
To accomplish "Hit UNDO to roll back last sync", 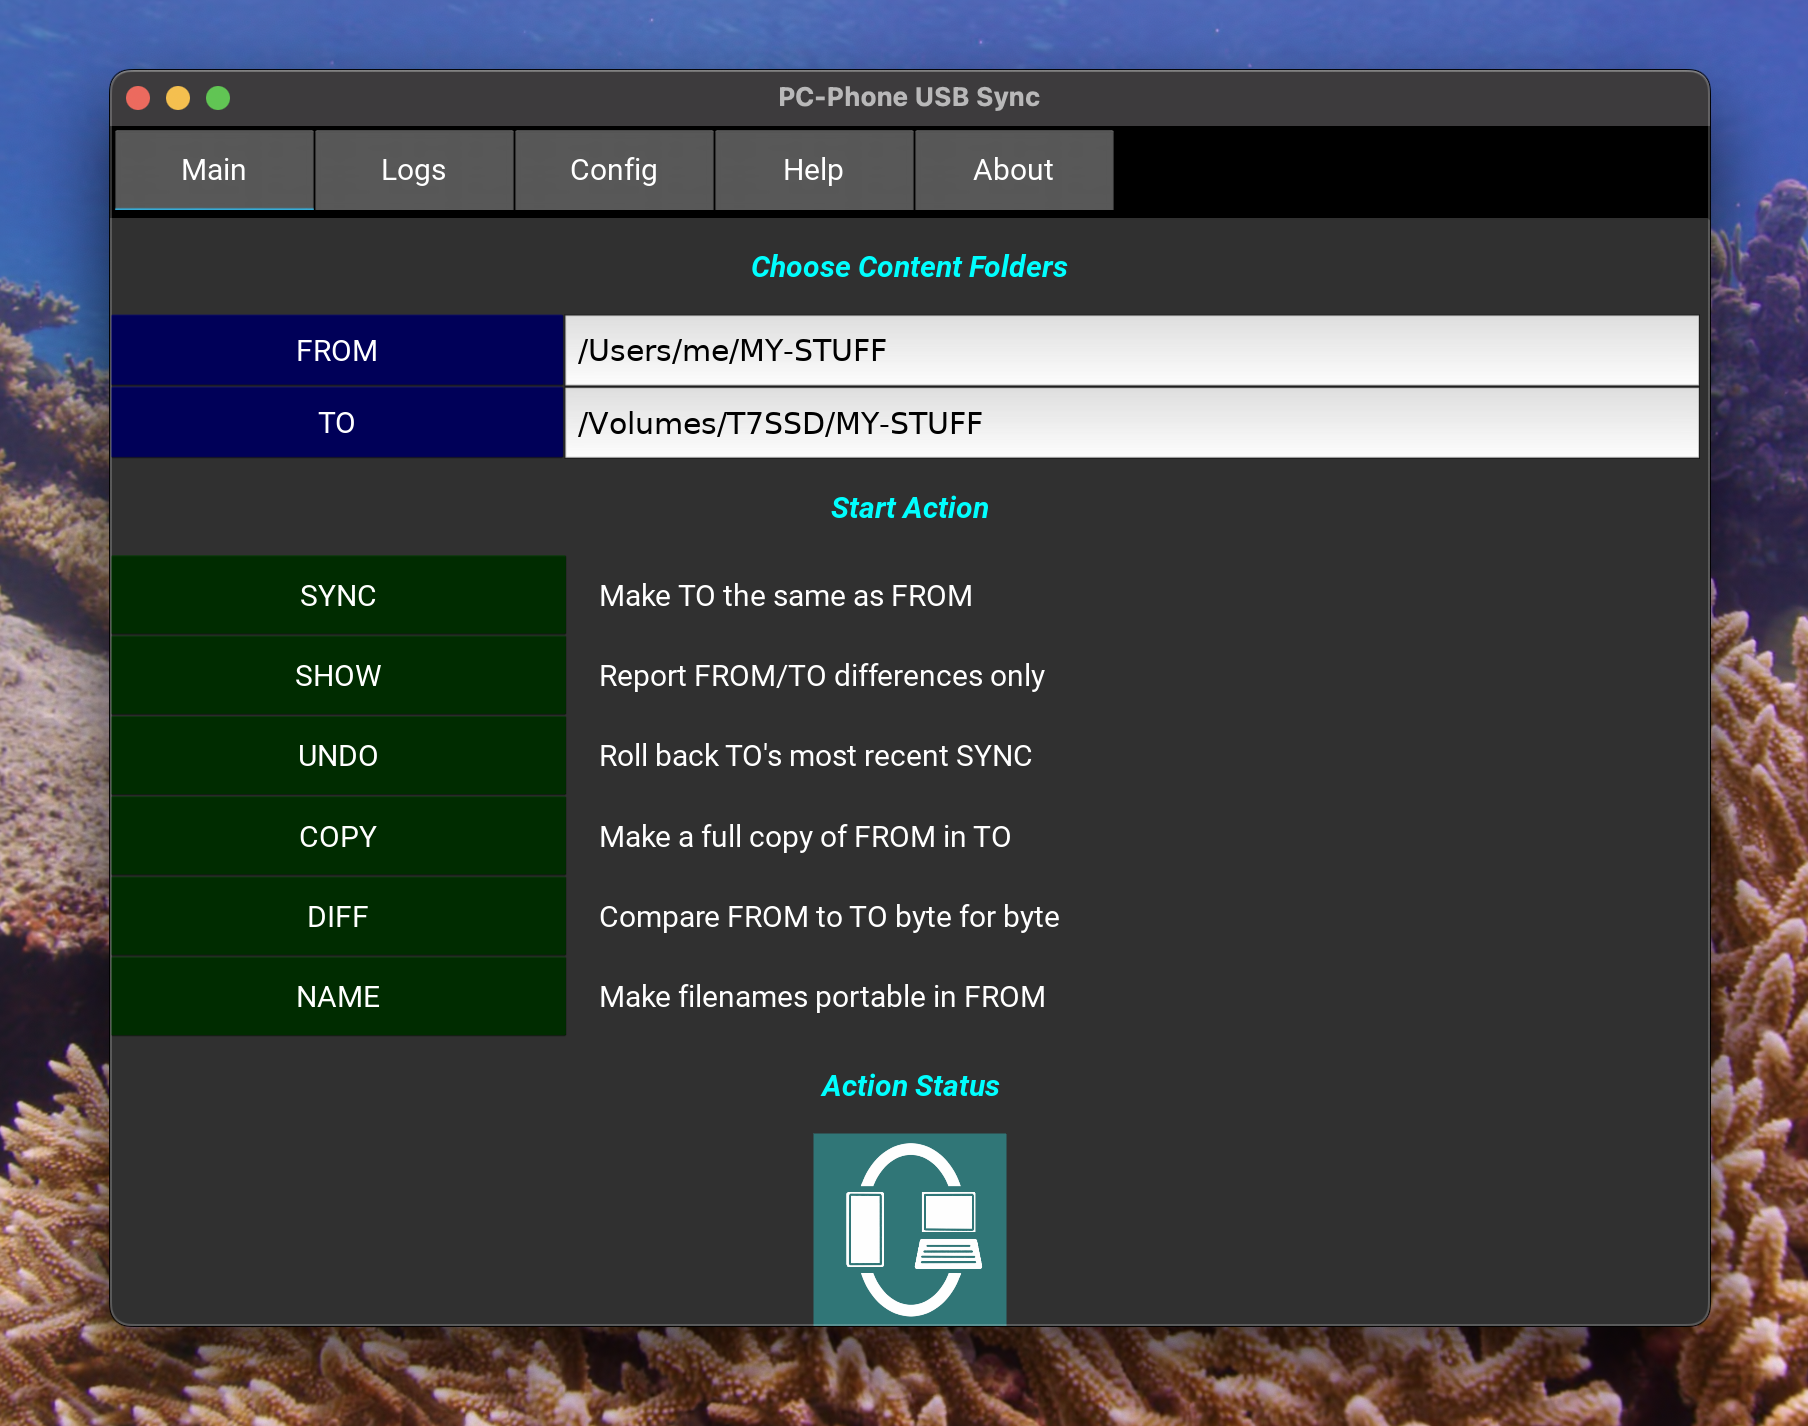I will tap(338, 756).
